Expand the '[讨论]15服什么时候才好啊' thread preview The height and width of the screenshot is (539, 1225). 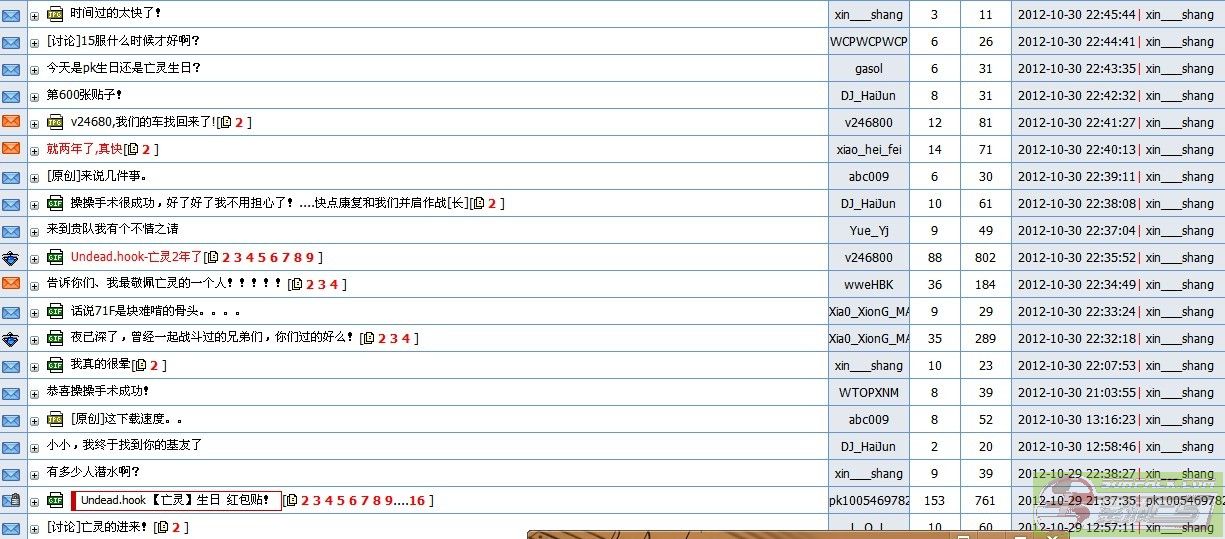click(34, 42)
